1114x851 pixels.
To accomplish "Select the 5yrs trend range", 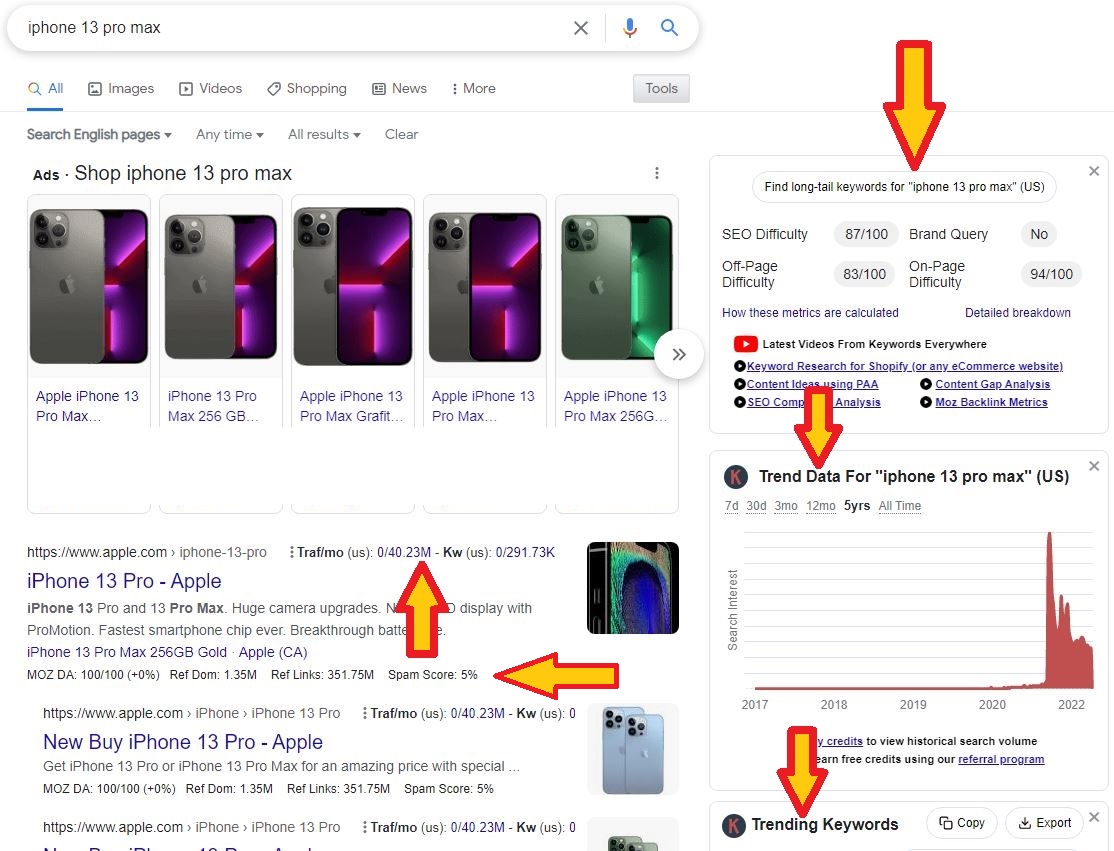I will 857,506.
